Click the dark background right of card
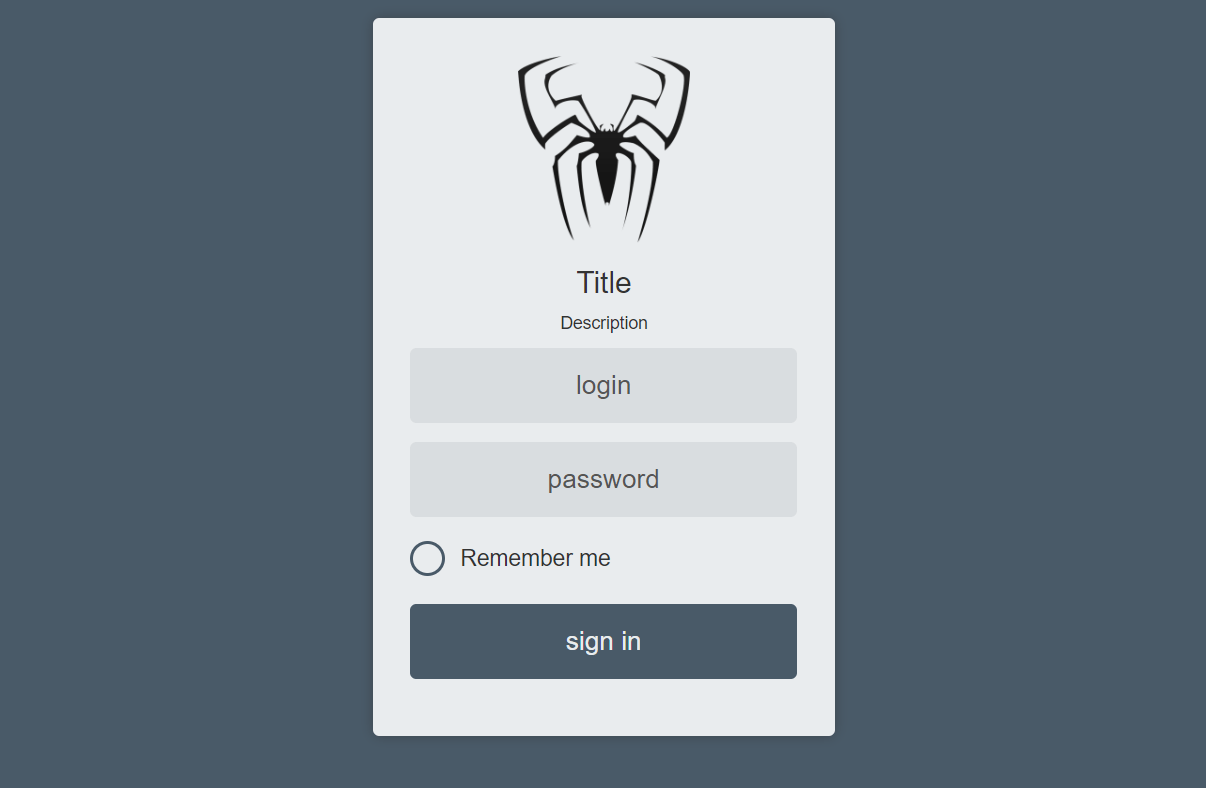The width and height of the screenshot is (1206, 788). (1020, 394)
